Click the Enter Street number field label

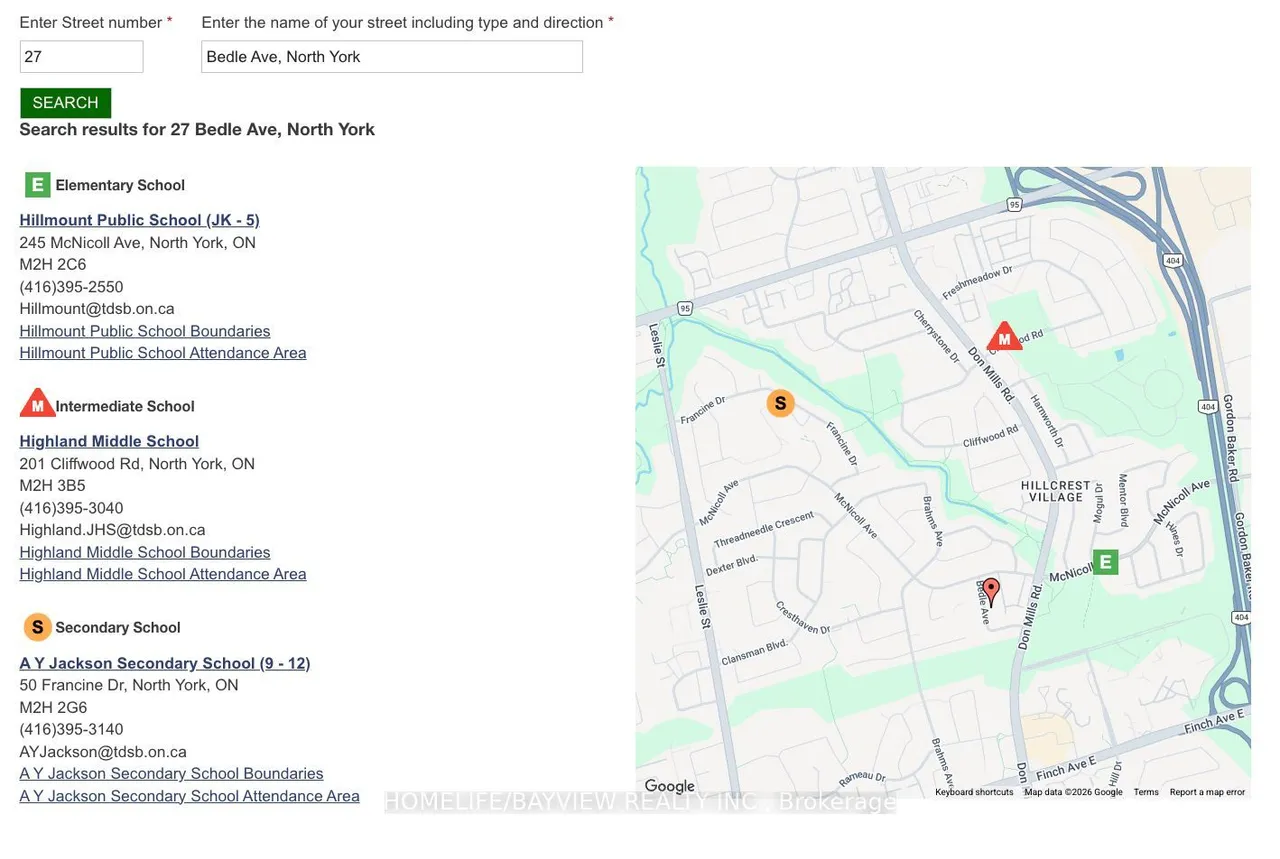click(96, 22)
